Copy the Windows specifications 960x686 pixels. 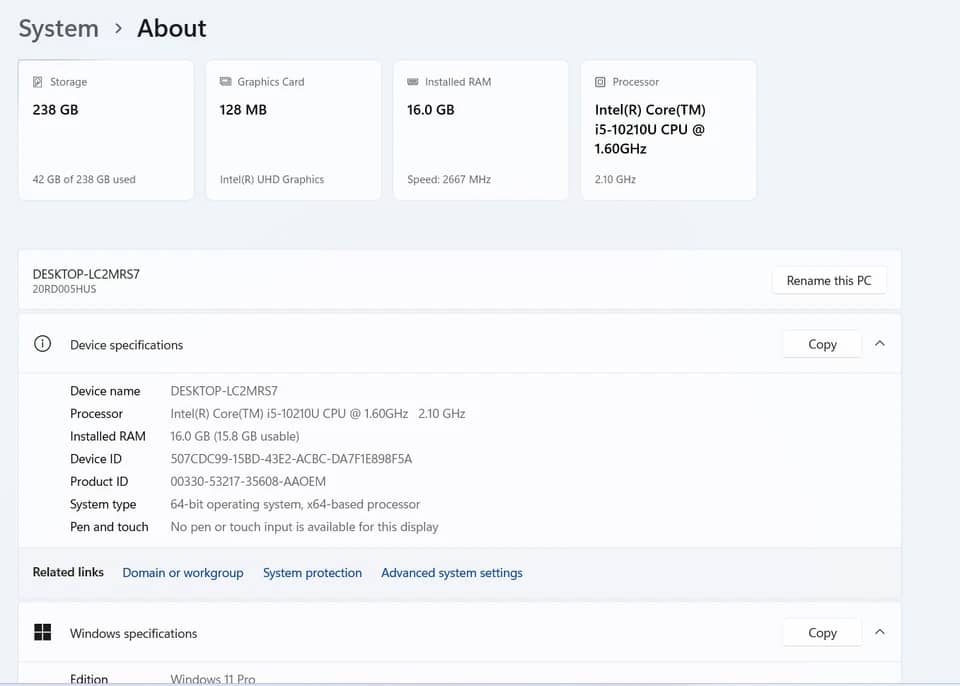(822, 633)
